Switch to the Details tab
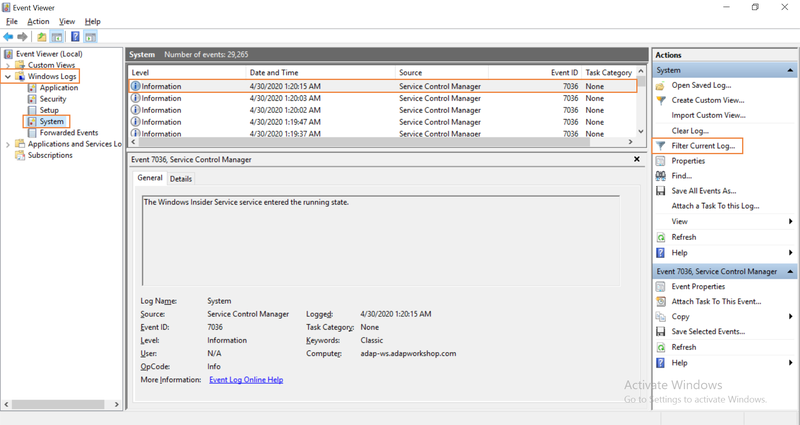This screenshot has height=425, width=800. pos(181,179)
